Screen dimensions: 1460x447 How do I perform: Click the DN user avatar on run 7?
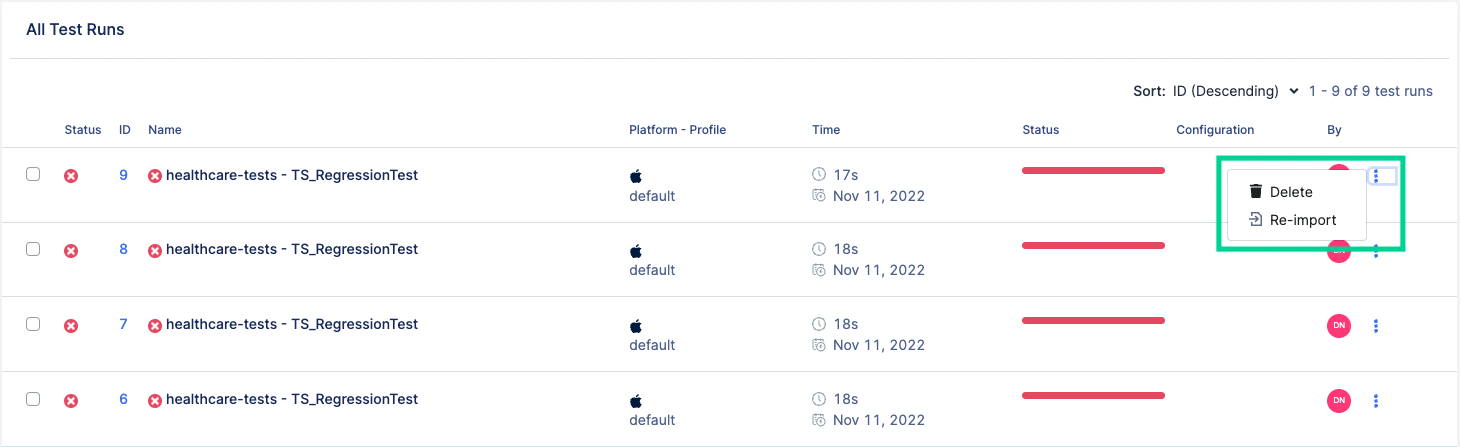pos(1338,325)
